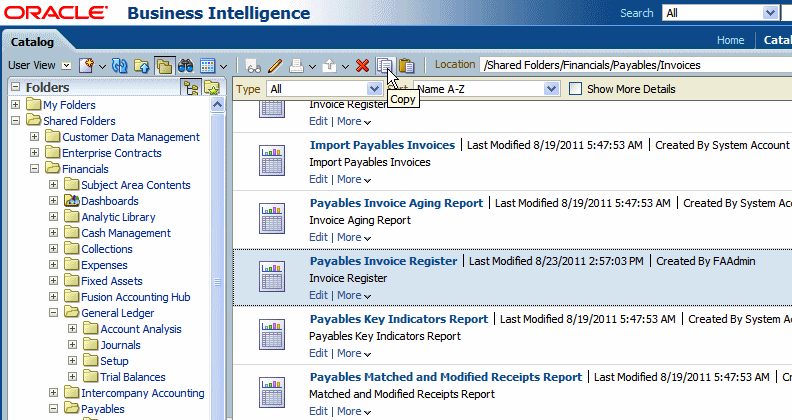The width and height of the screenshot is (792, 420).
Task: Collapse the General Ledger tree node
Action: click(54, 312)
